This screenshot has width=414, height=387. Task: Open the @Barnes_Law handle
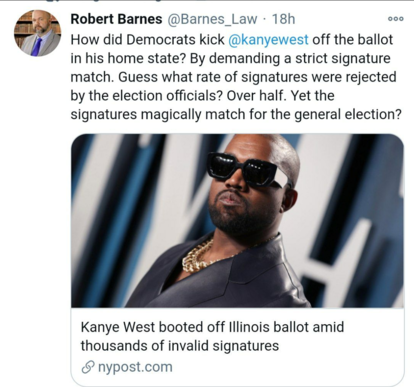212,19
